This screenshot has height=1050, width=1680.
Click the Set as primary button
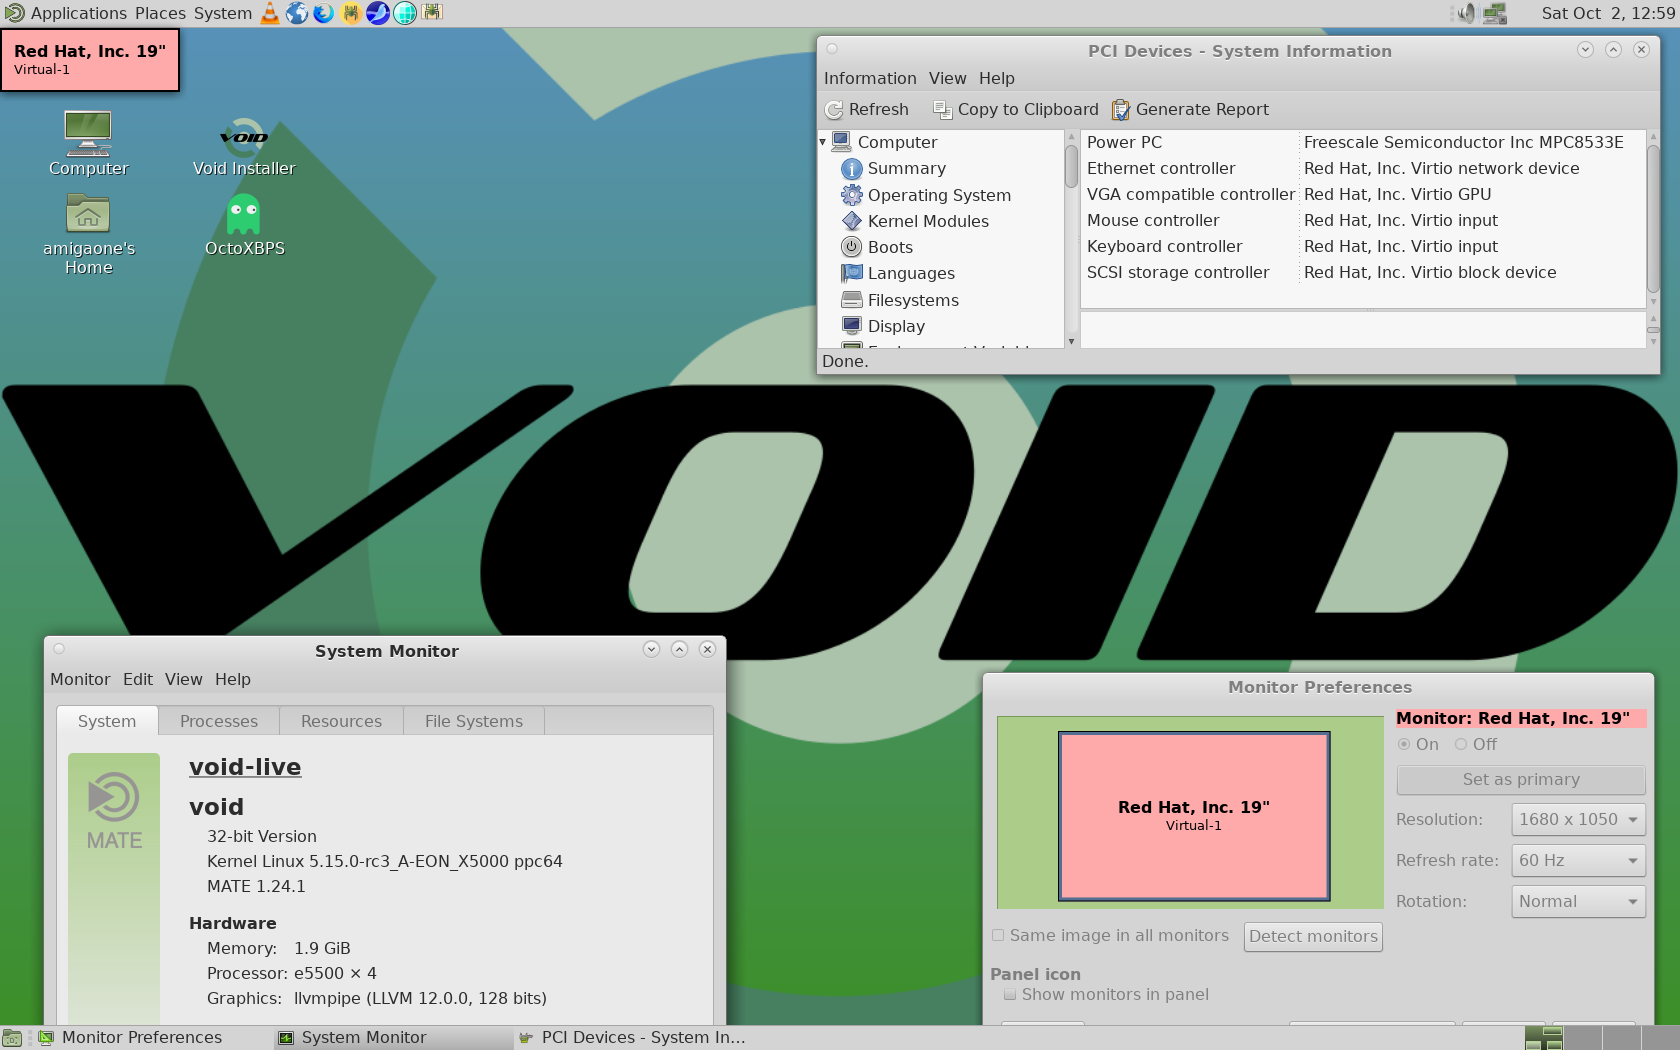pos(1521,780)
